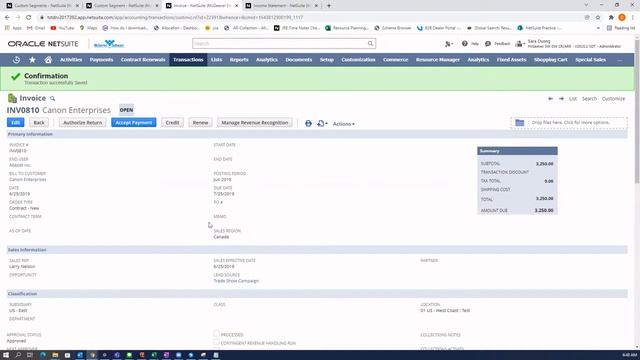Click browser back arrow
640x360 pixels.
pyautogui.click(x=7, y=18)
